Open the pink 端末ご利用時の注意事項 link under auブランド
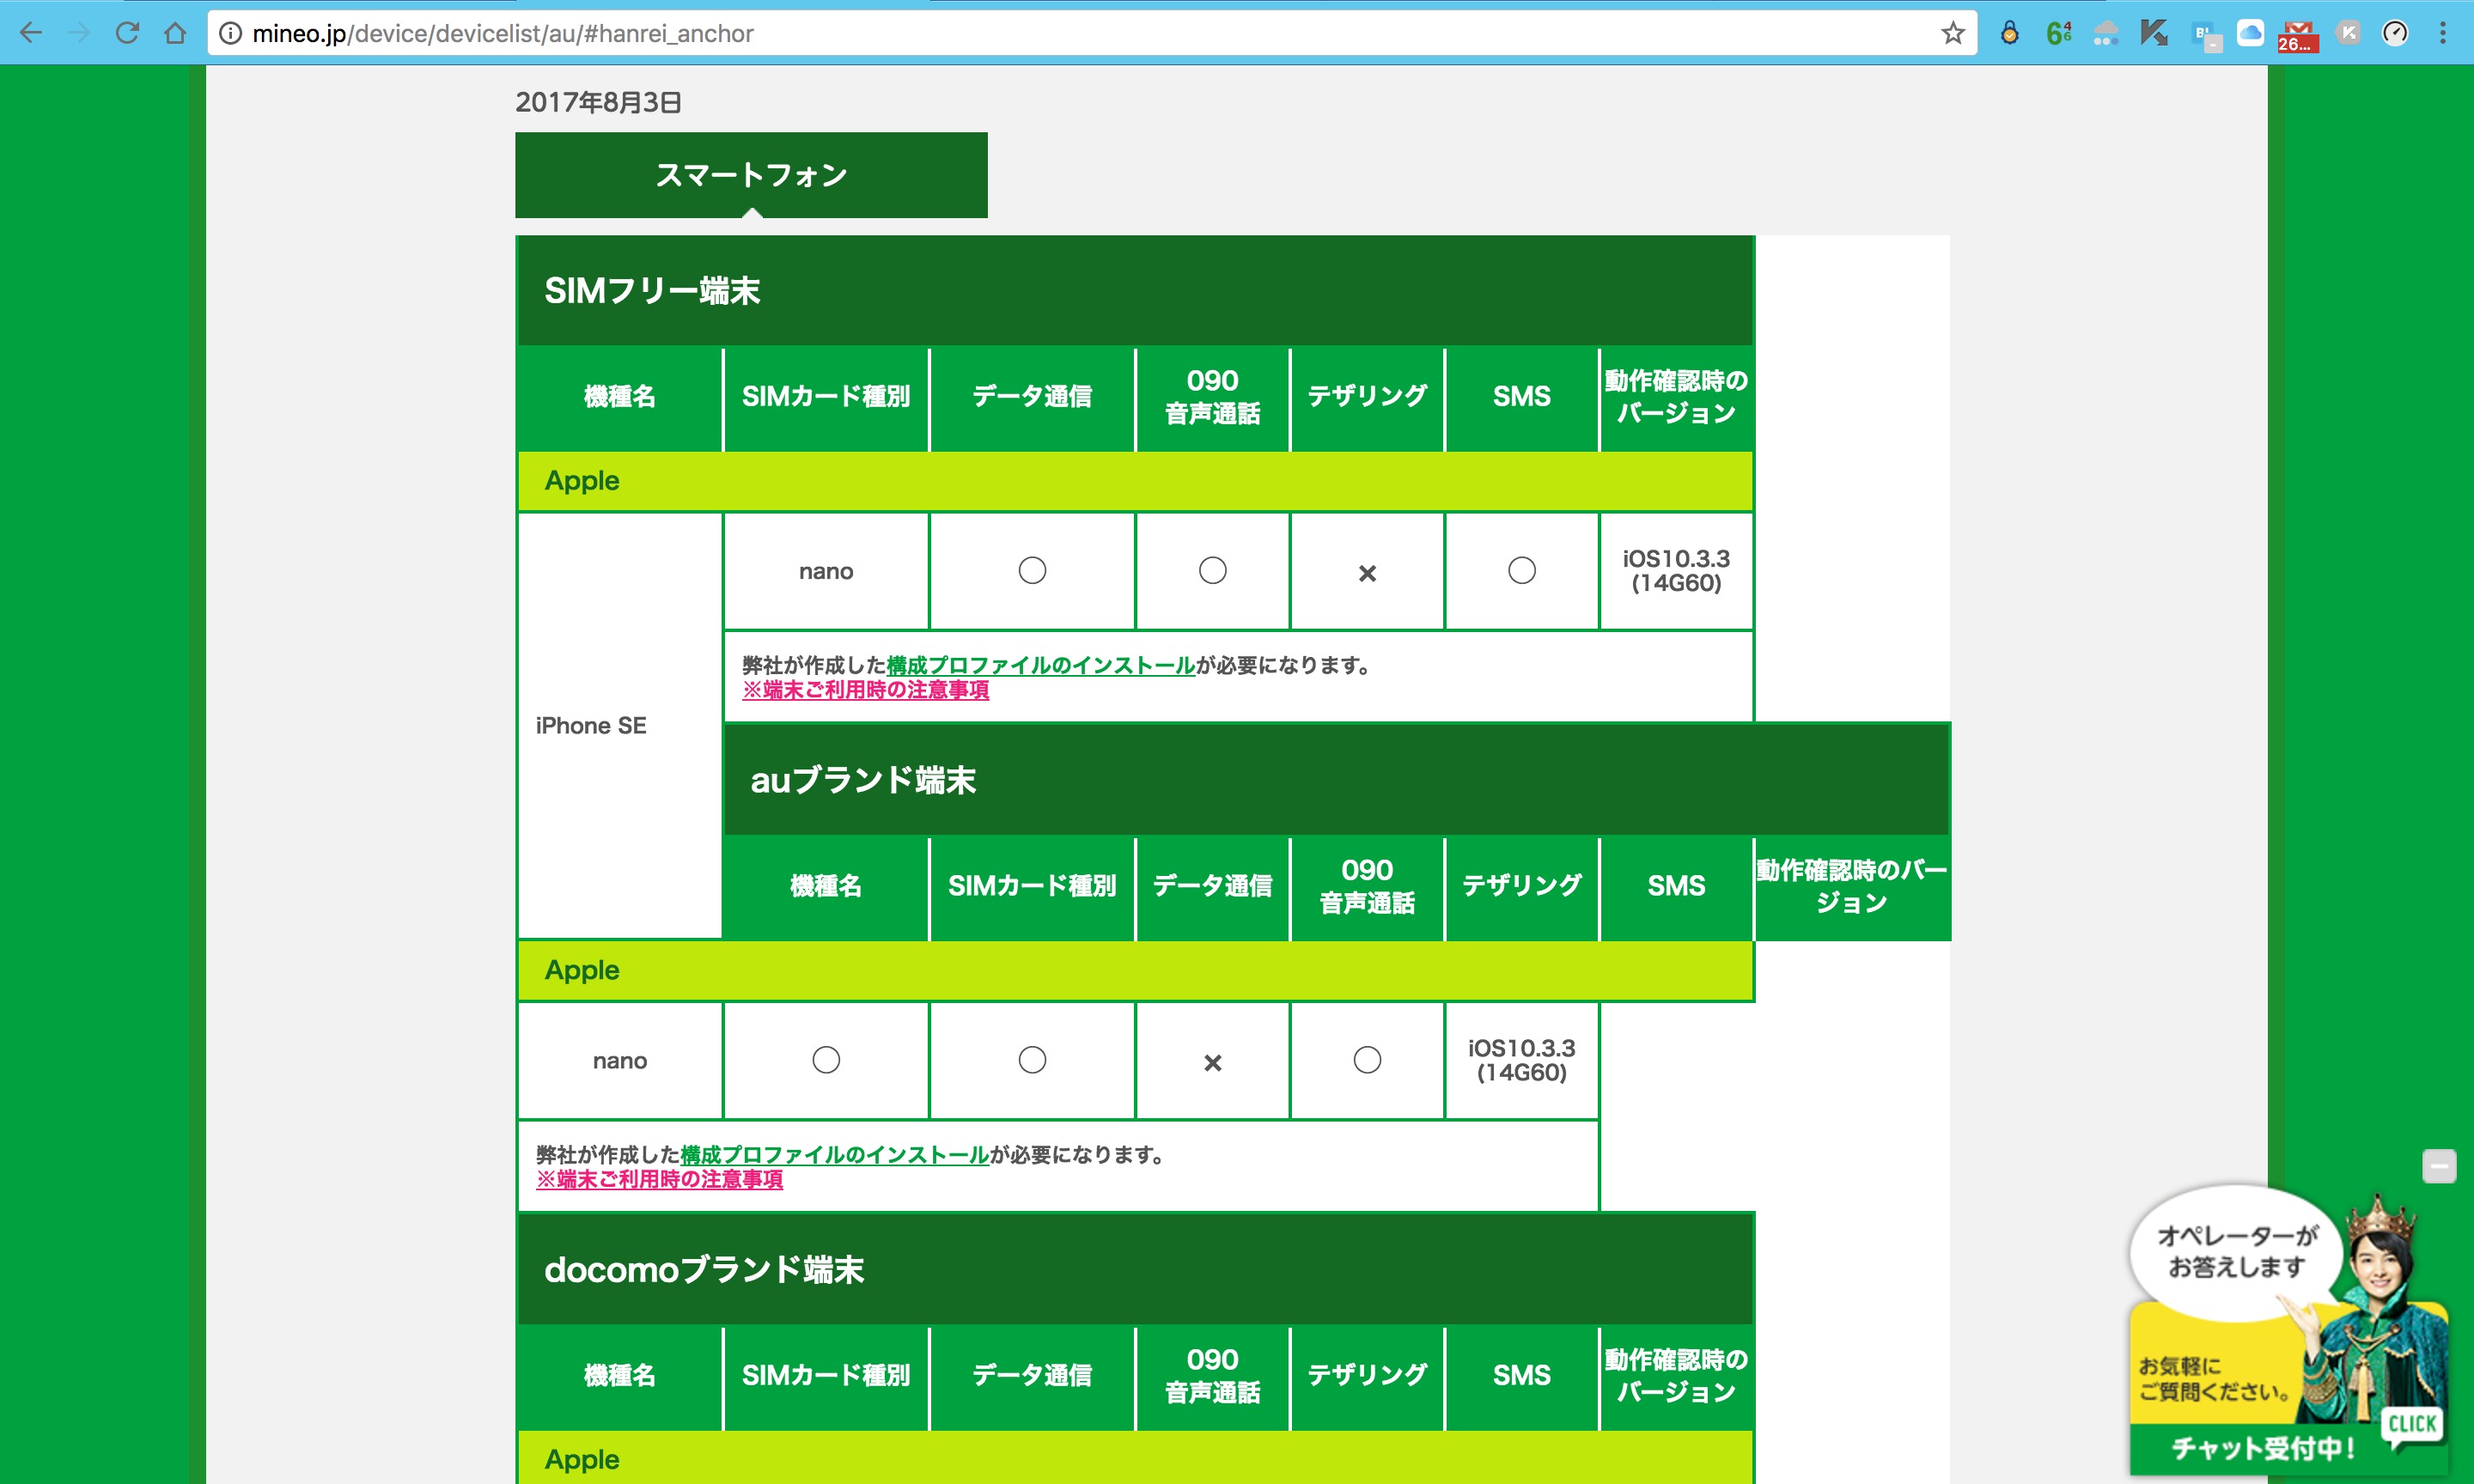Image resolution: width=2474 pixels, height=1484 pixels. click(x=659, y=1180)
